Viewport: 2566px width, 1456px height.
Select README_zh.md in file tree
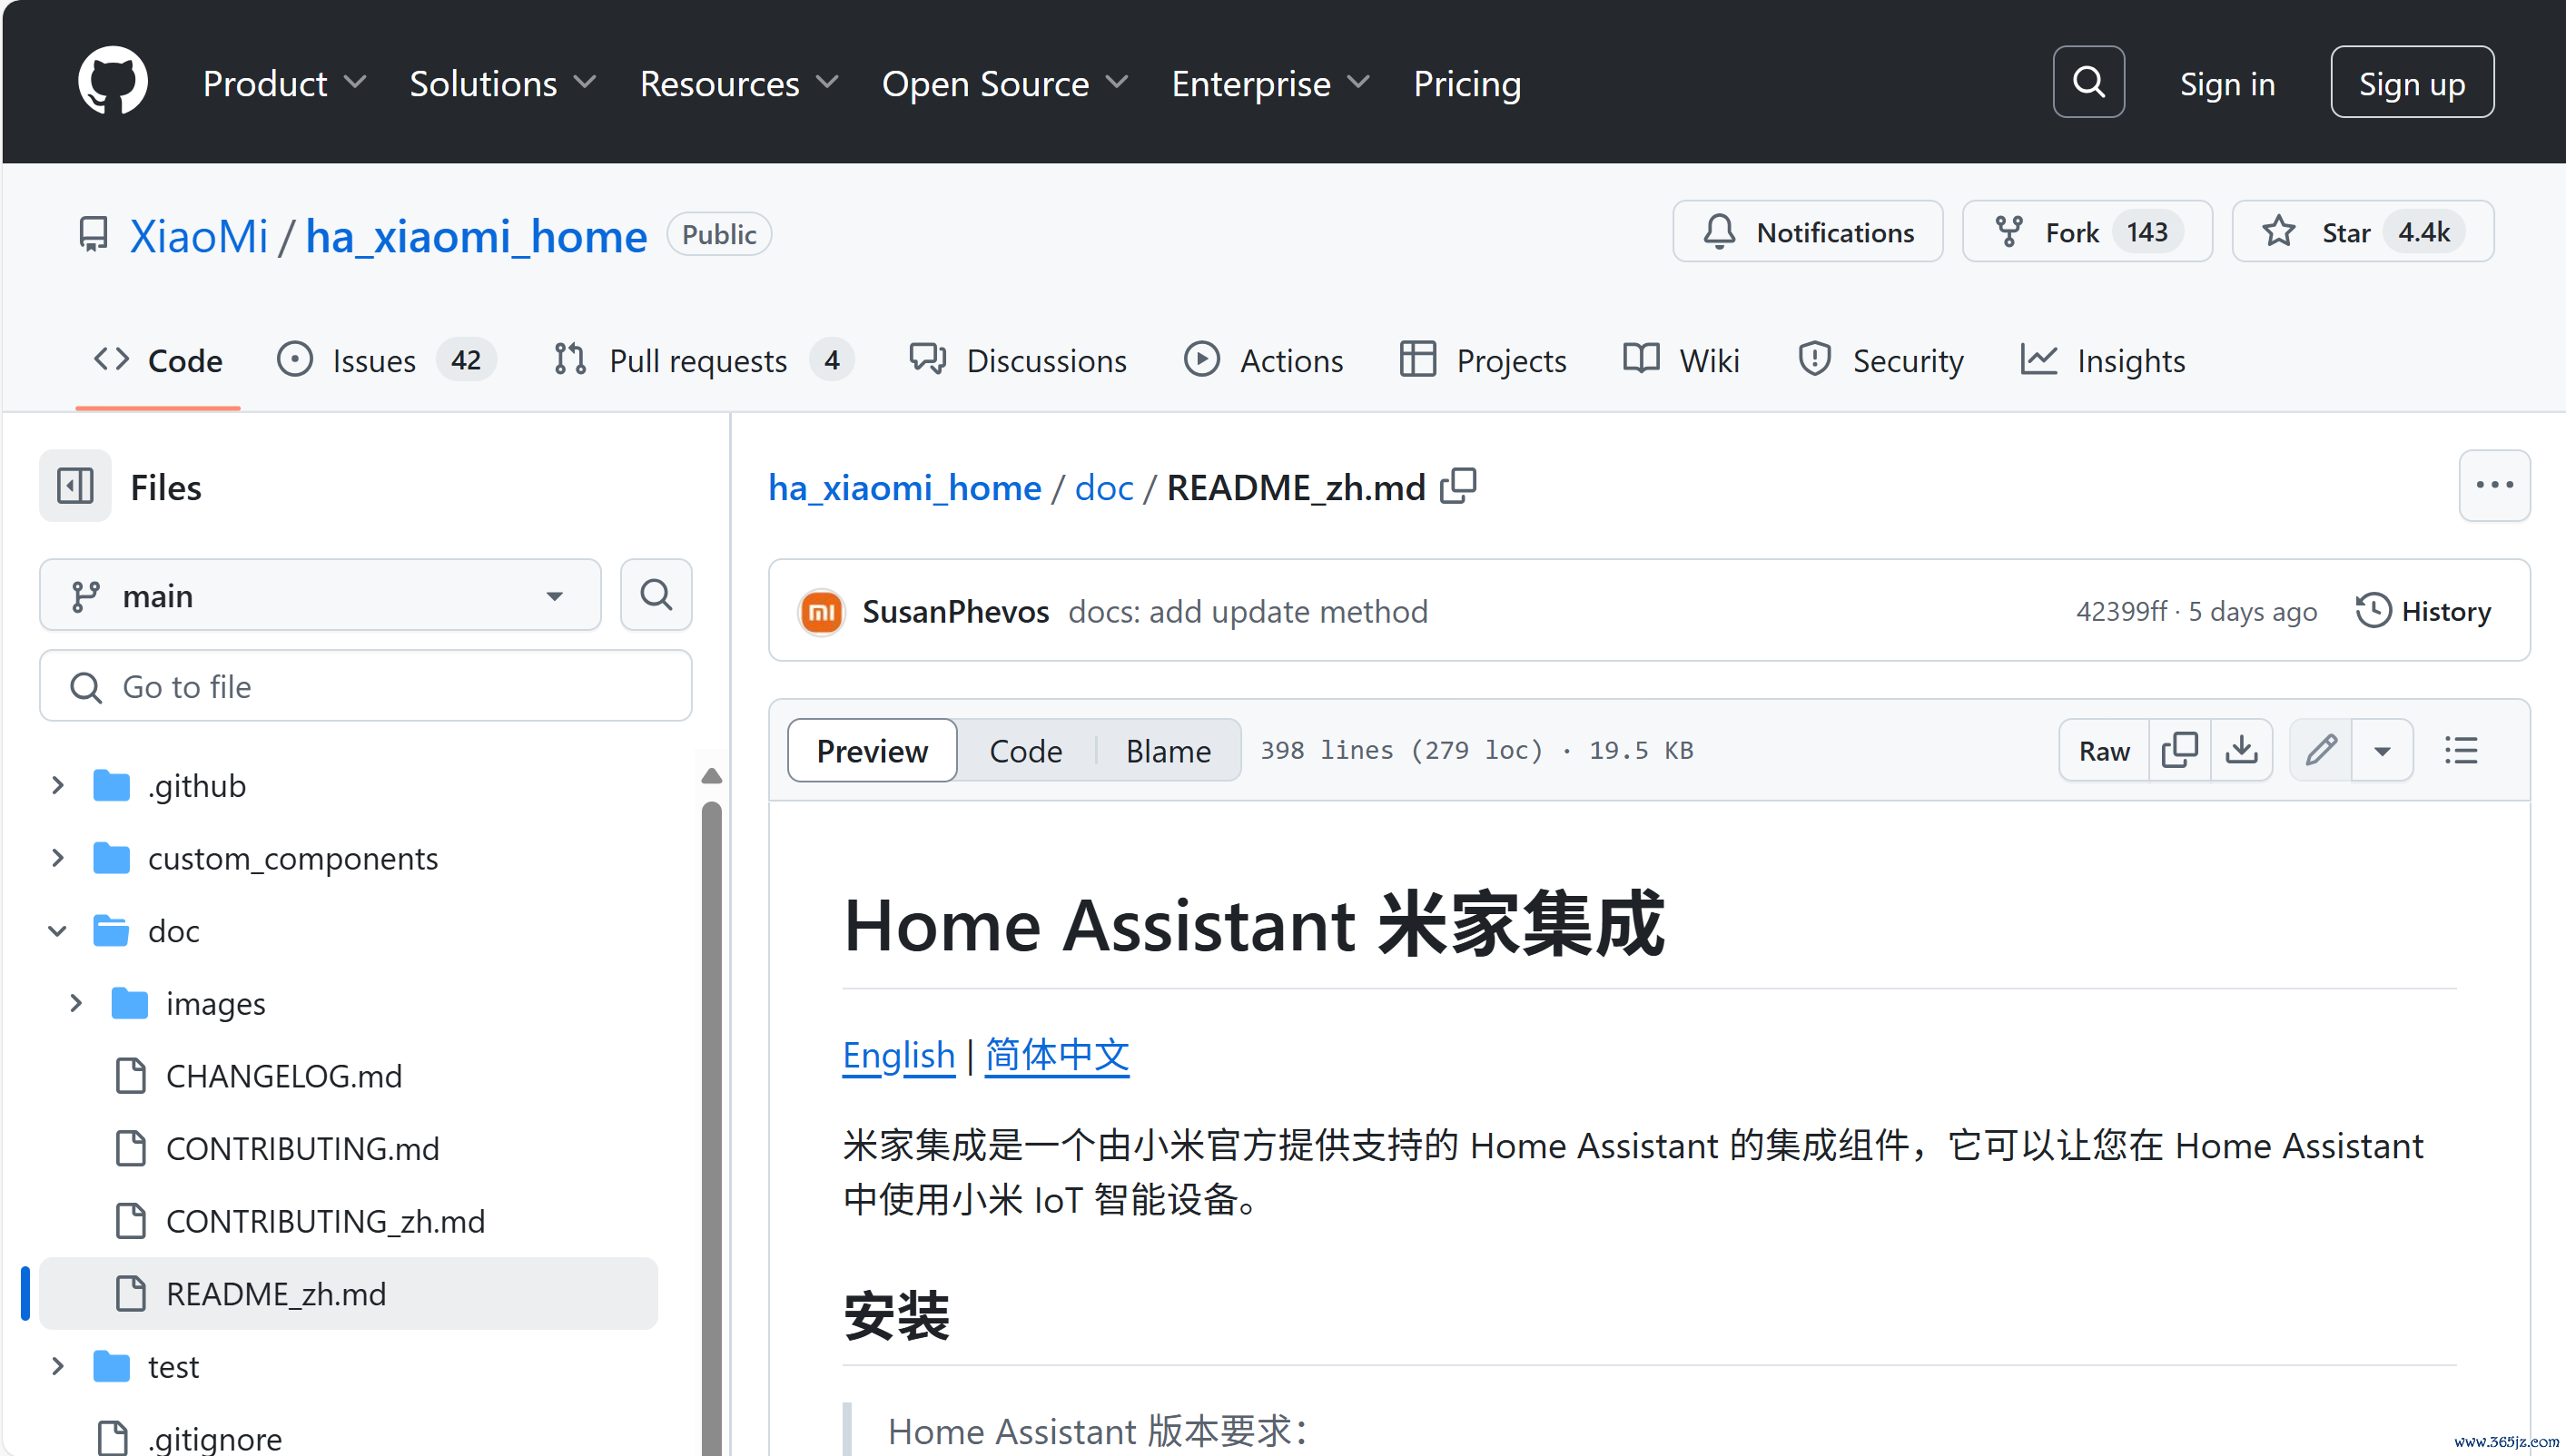click(x=348, y=1294)
